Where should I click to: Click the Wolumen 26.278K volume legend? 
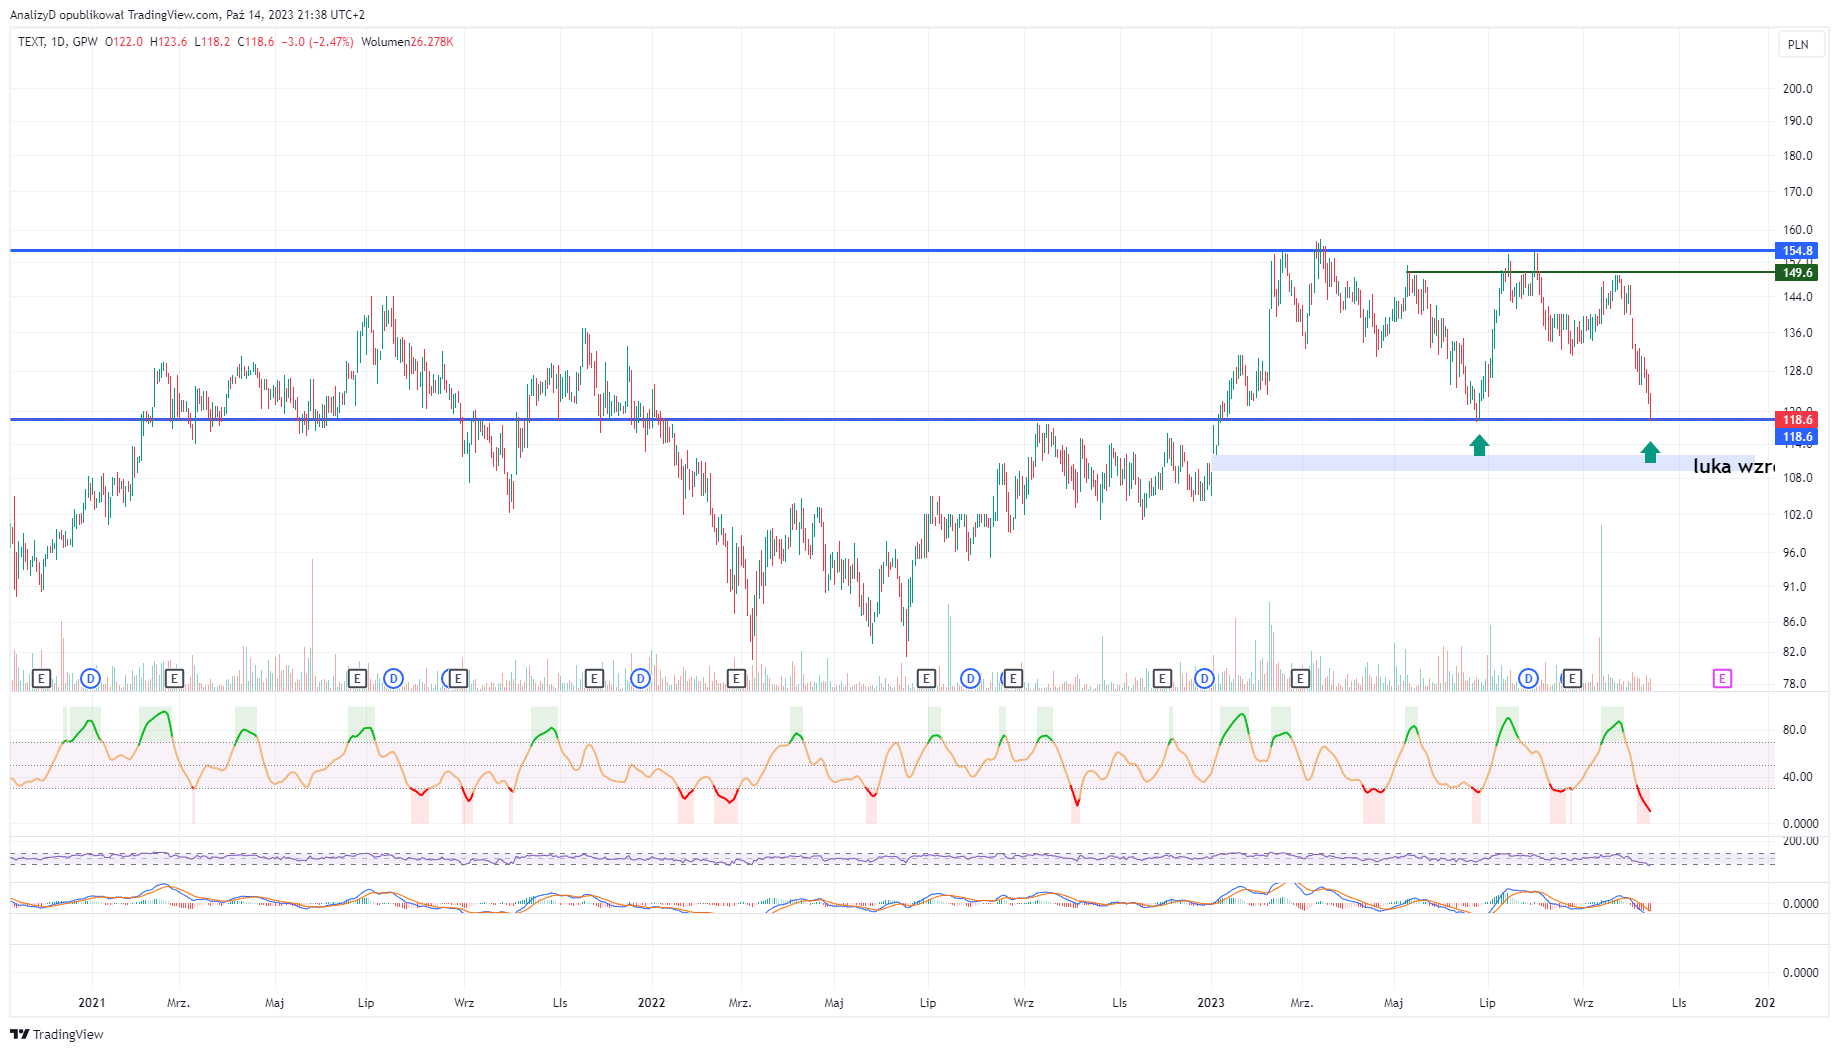407,42
